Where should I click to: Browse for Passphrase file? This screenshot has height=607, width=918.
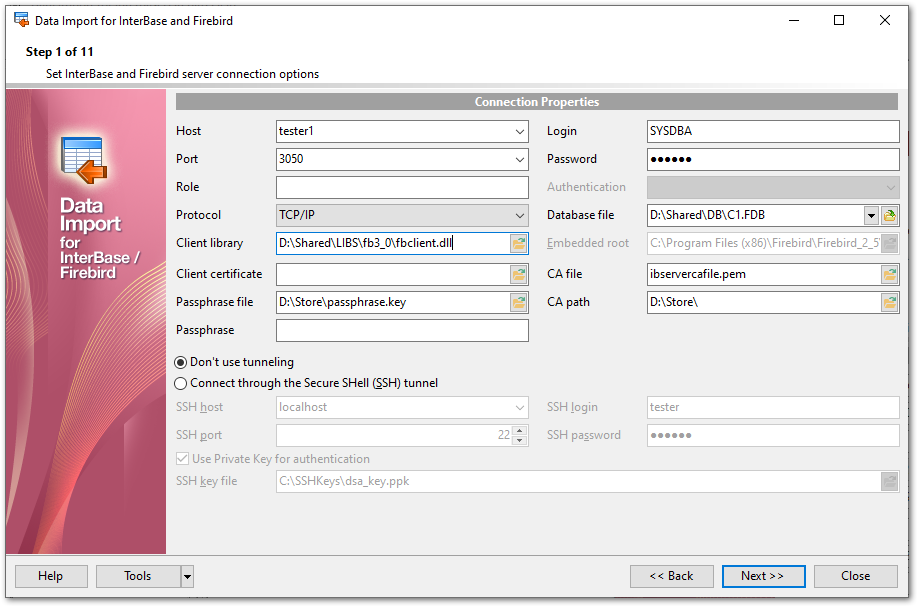click(x=518, y=302)
